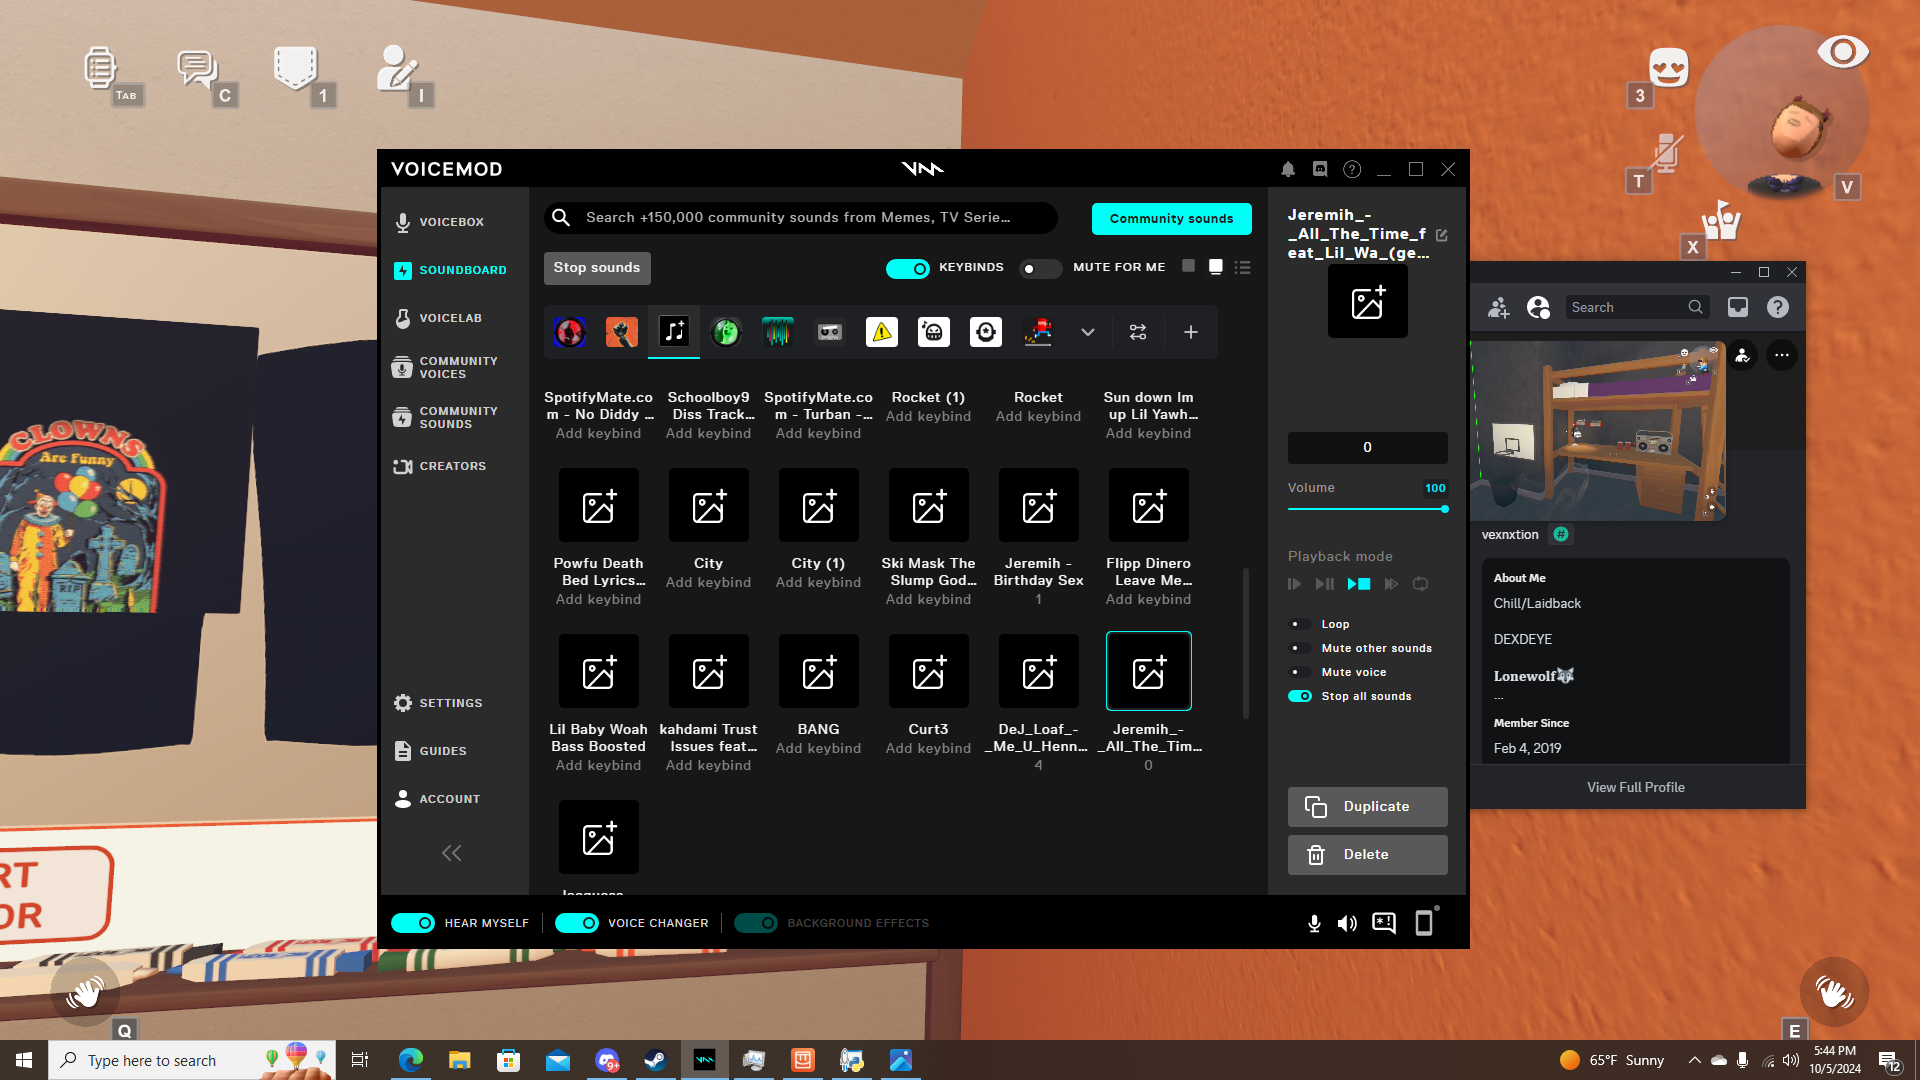
Task: Collapse the Voicemod sidebar
Action: (451, 853)
